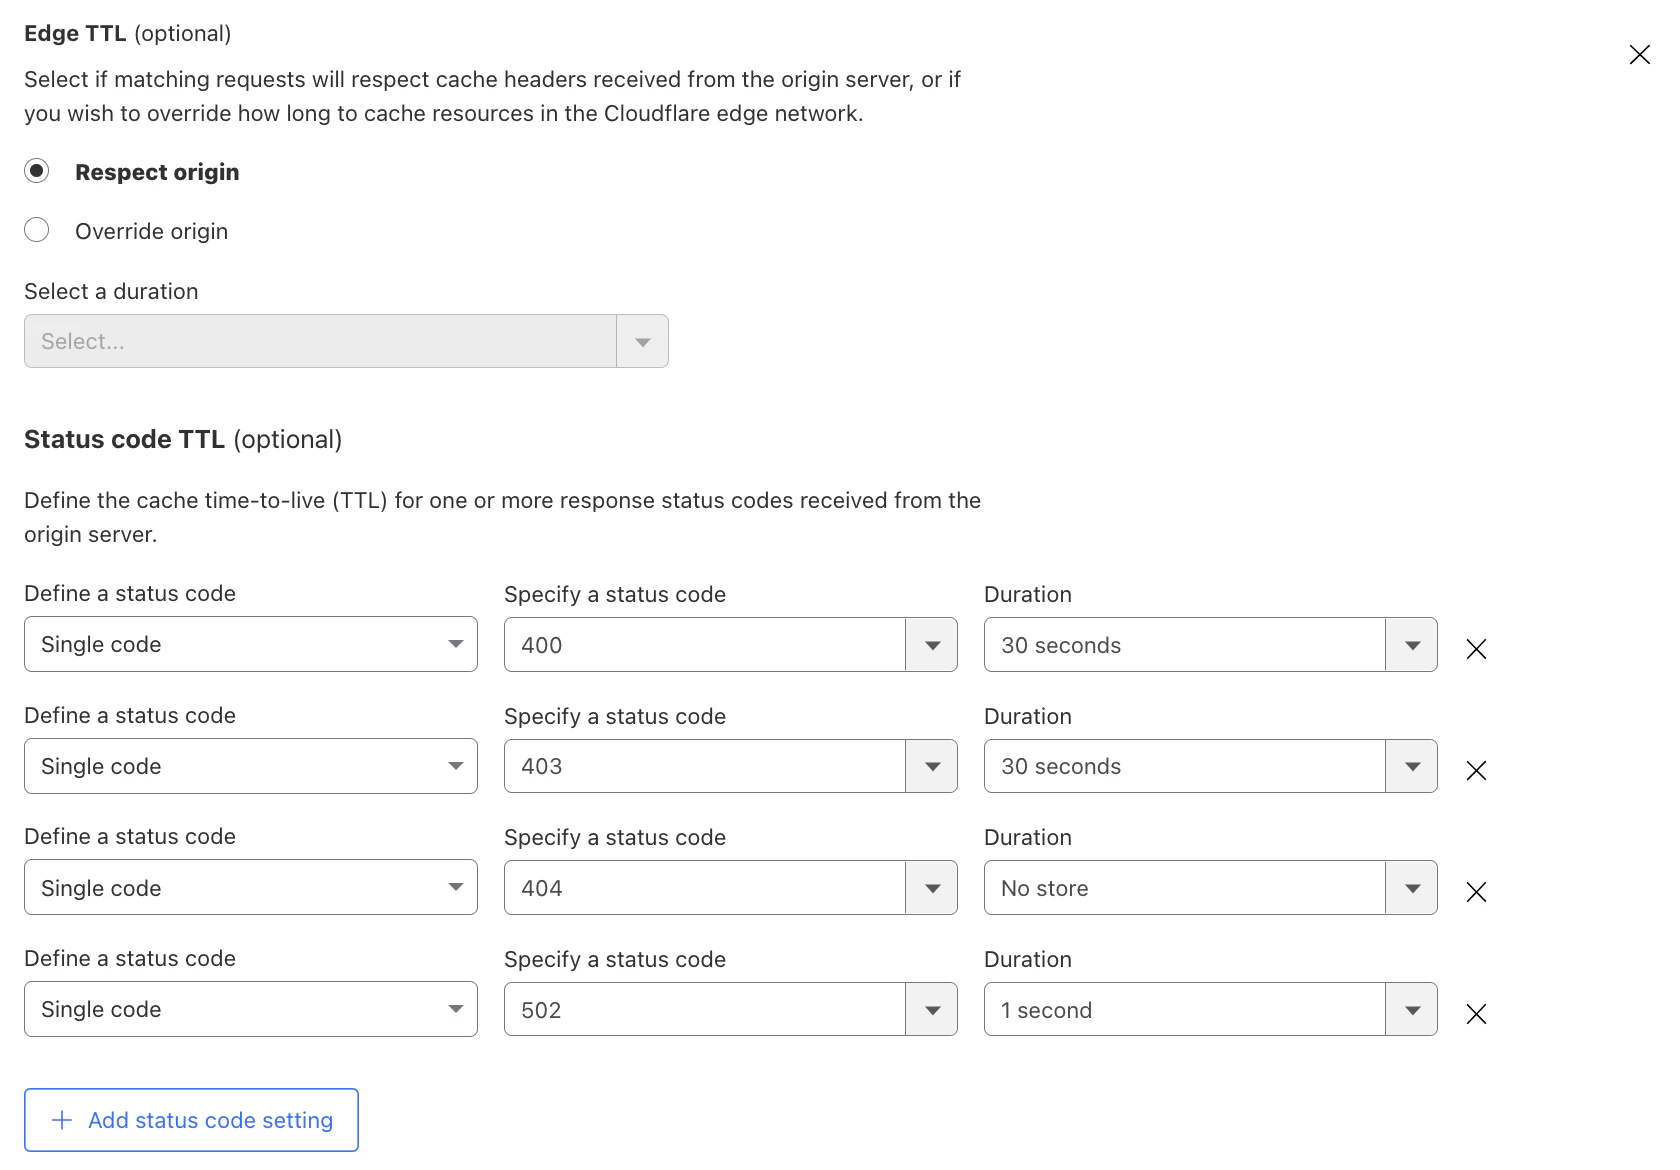1680x1170 pixels.
Task: Close the Edge TTL panel
Action: (1640, 55)
